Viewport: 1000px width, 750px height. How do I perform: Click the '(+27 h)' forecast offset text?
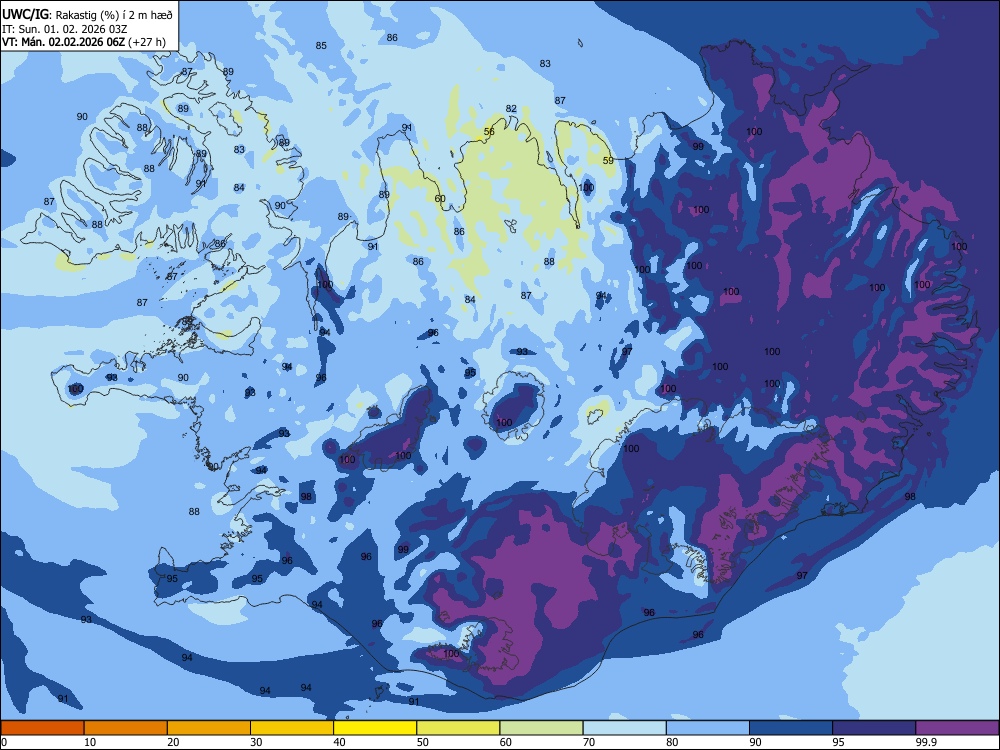[x=147, y=42]
